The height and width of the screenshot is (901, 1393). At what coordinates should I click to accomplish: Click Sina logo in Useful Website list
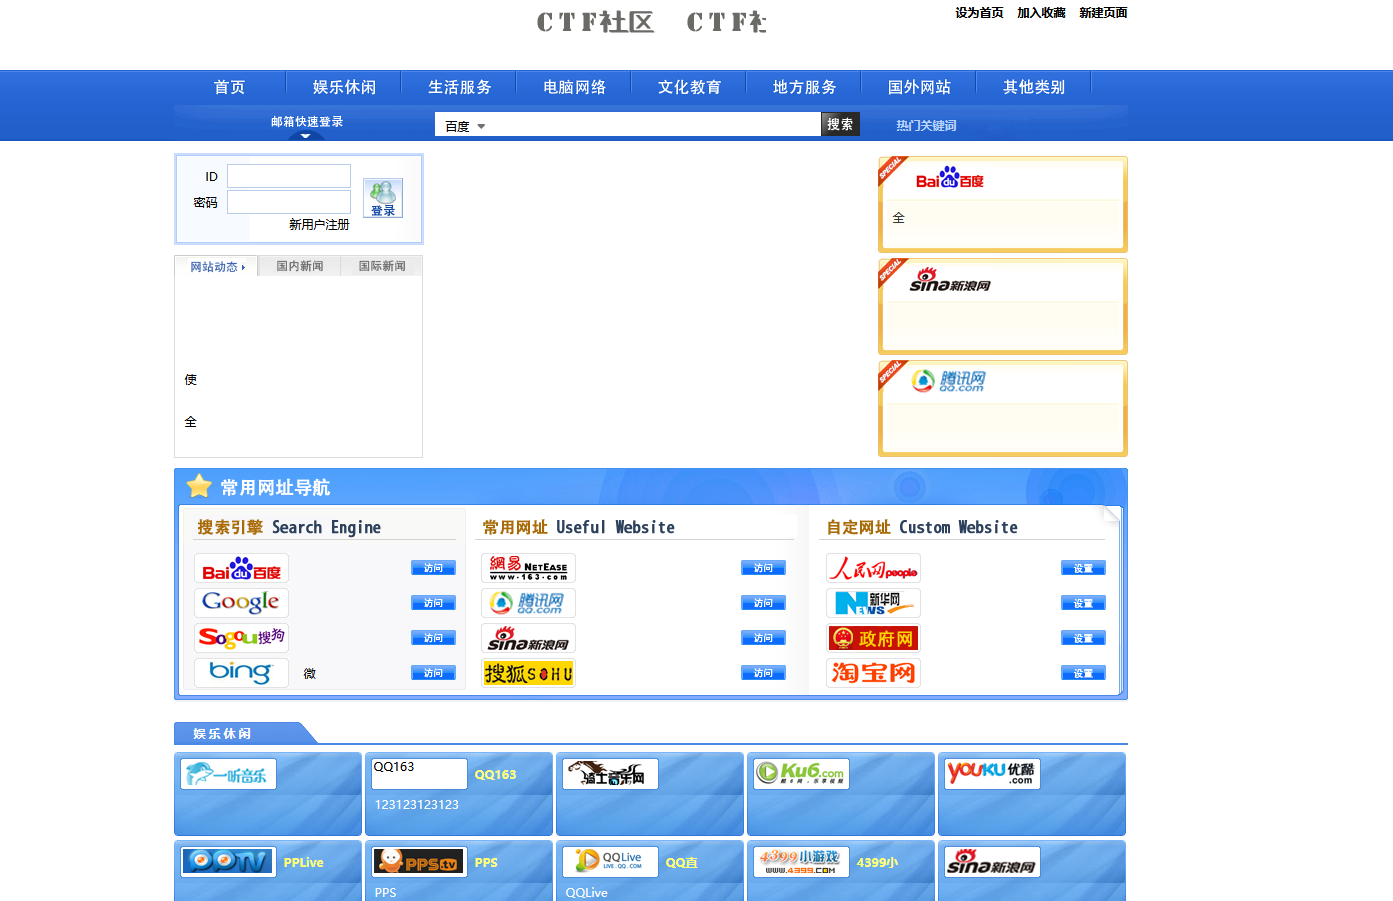[528, 638]
